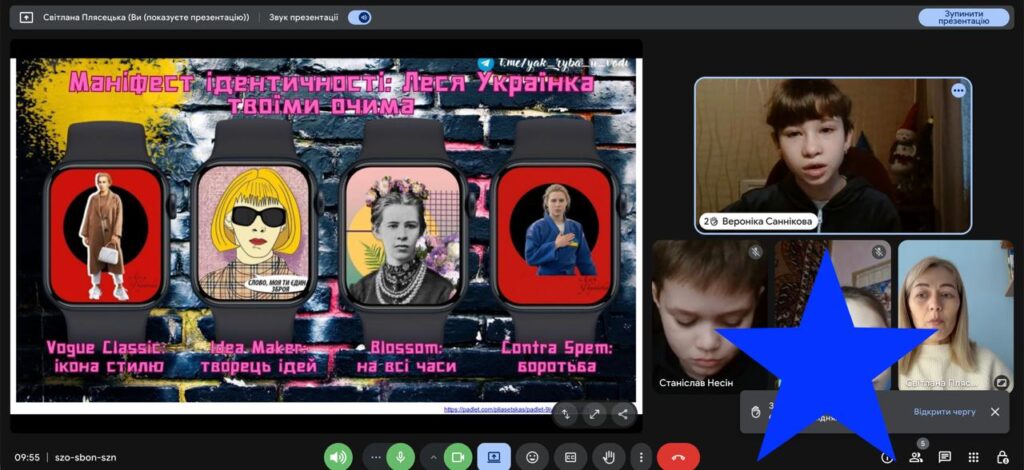Viewport: 1024px width, 470px height.
Task: Dismiss the queue notification popup
Action: (x=995, y=412)
